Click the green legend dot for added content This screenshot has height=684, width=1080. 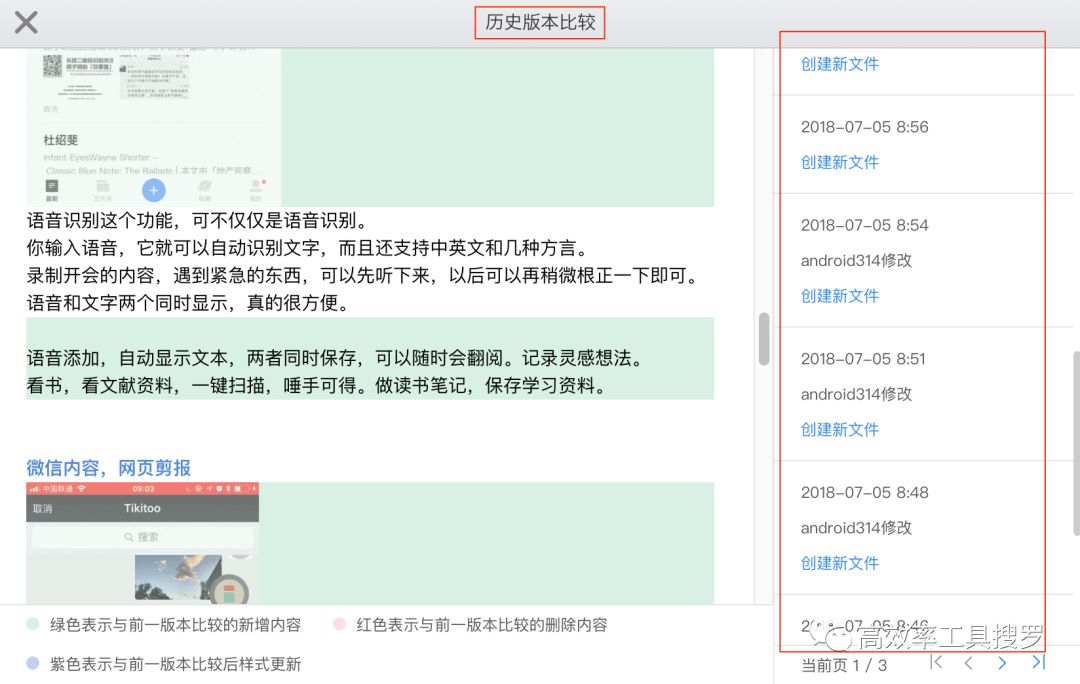click(32, 624)
